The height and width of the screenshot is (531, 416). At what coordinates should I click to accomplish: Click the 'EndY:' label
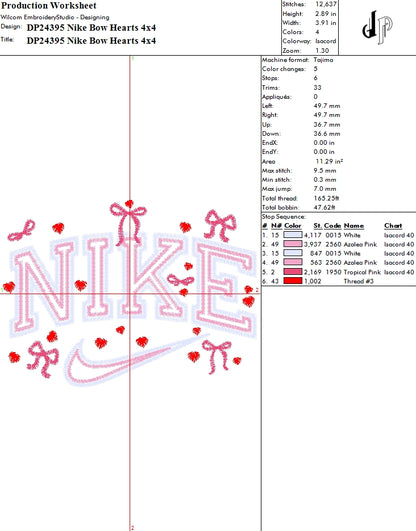(x=270, y=152)
